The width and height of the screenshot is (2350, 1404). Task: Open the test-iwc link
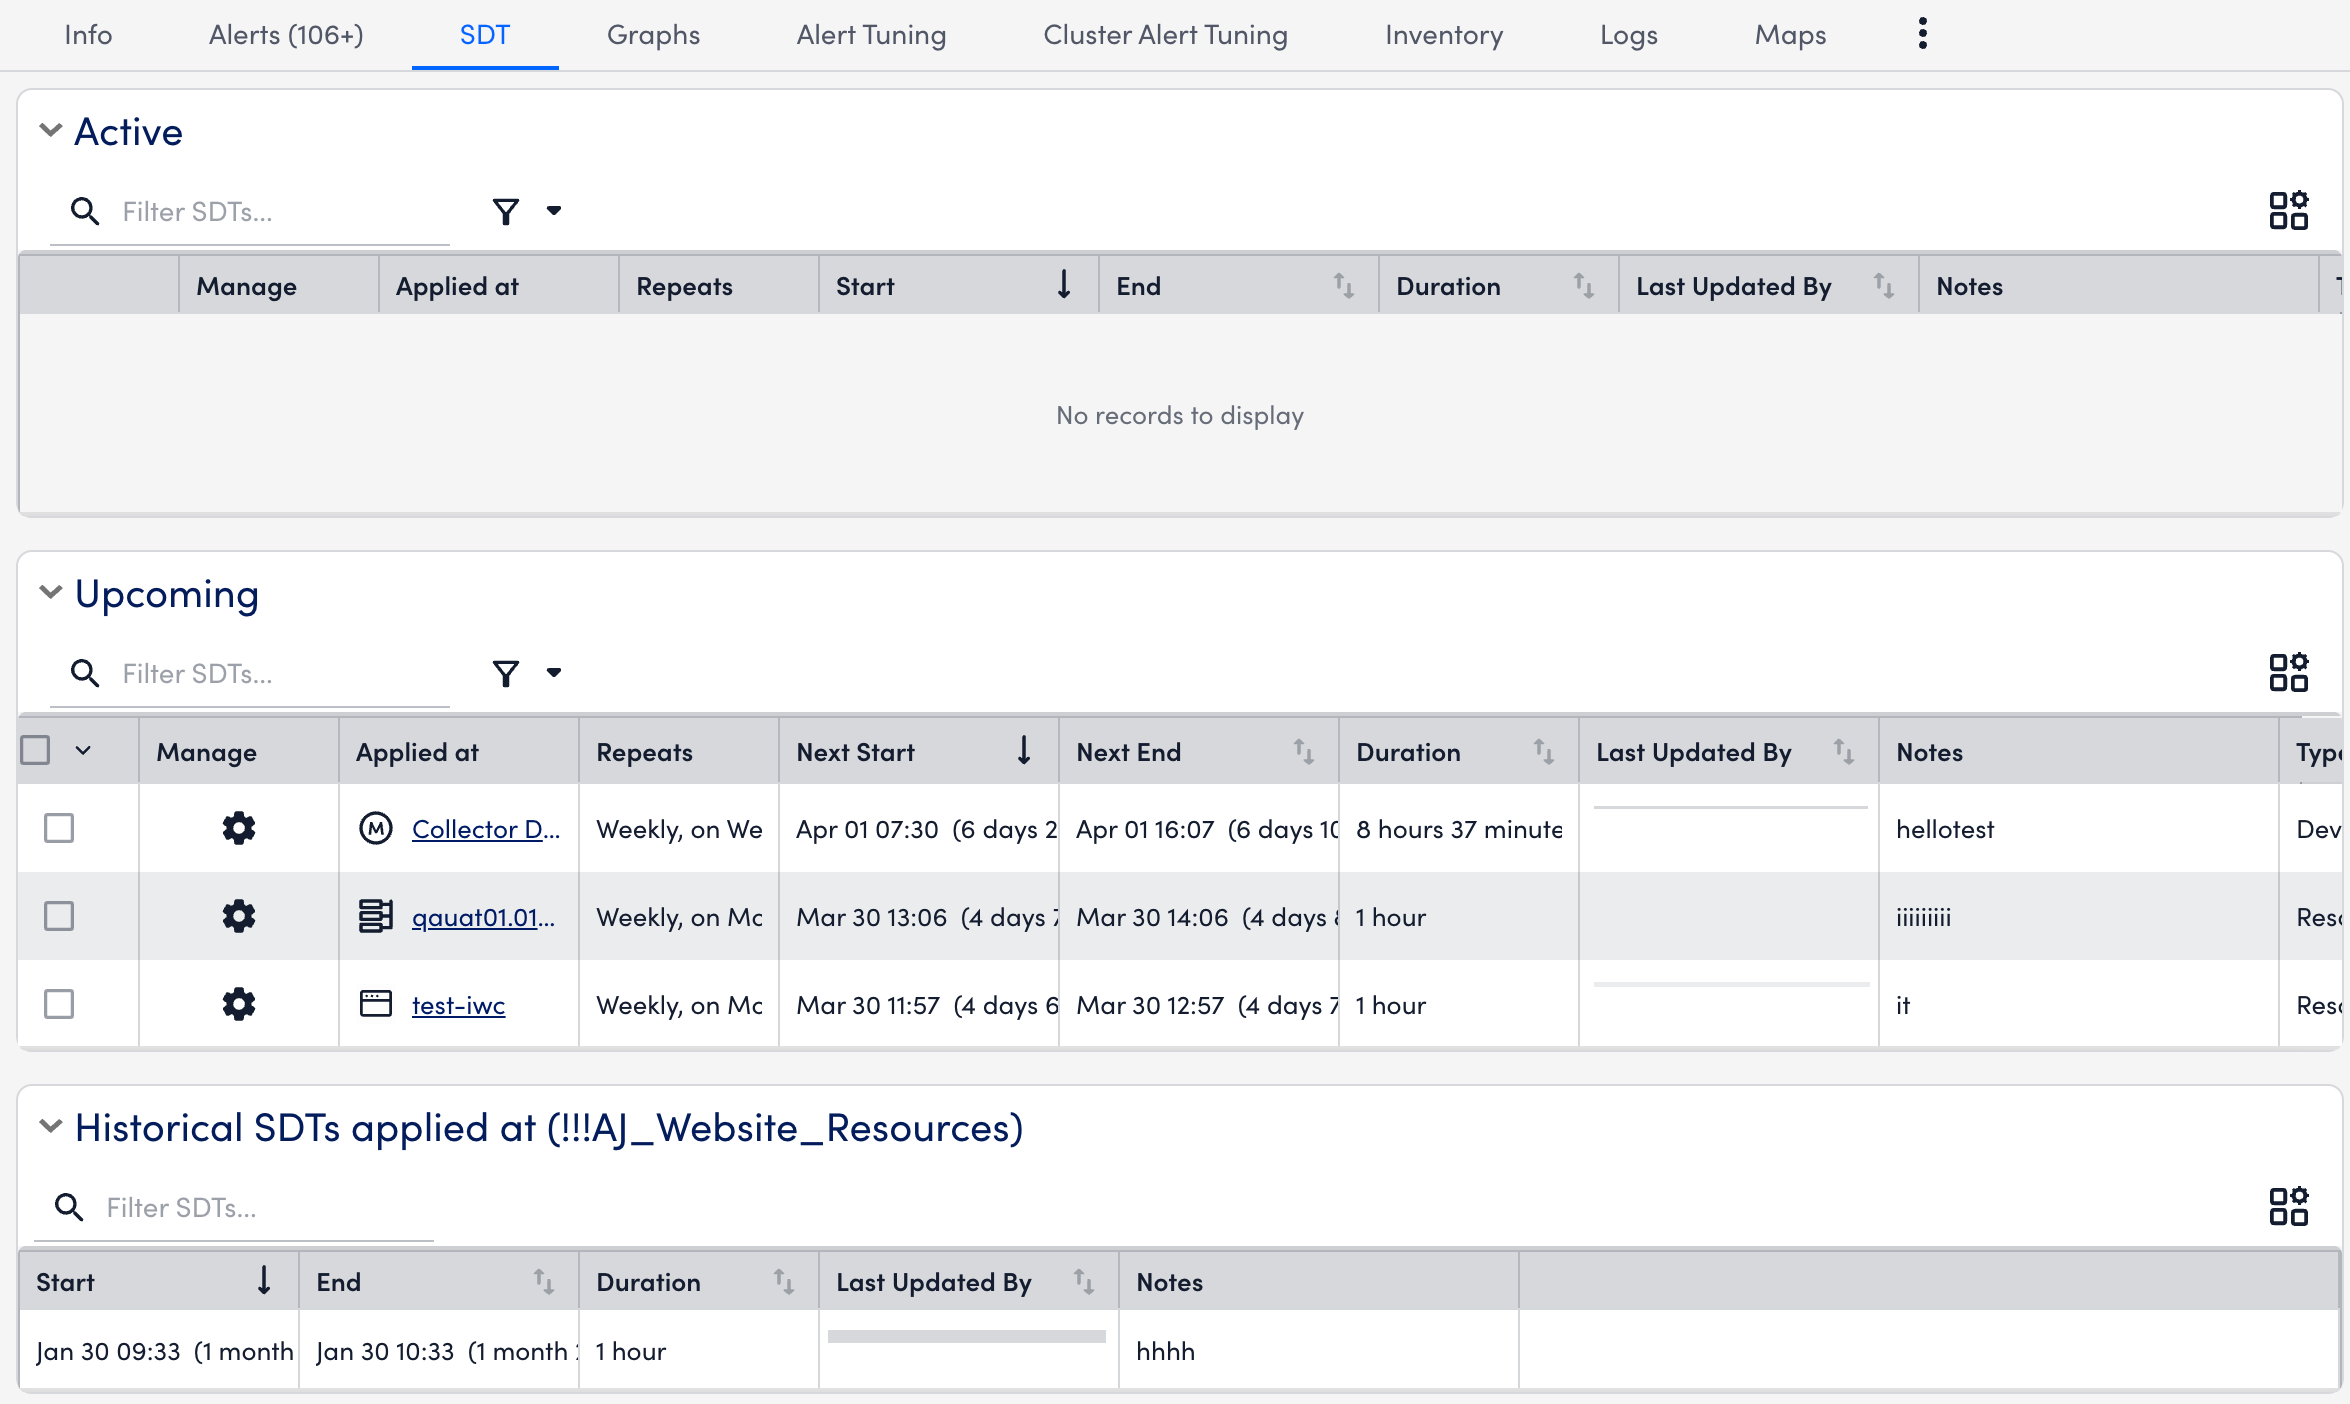pos(458,1004)
